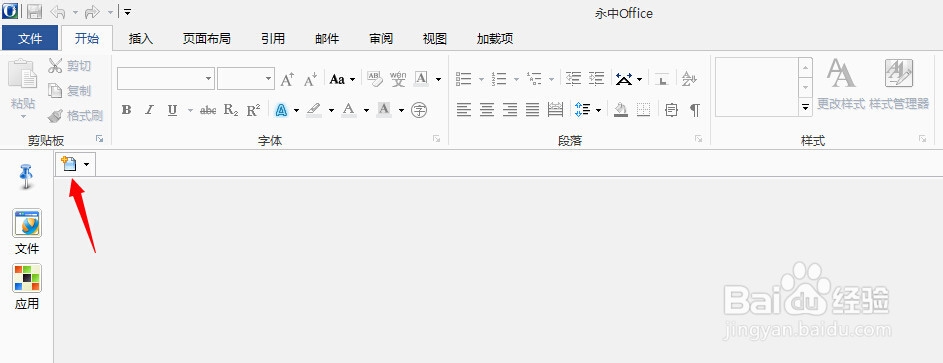
Task: Toggle Center alignment
Action: pyautogui.click(x=487, y=109)
